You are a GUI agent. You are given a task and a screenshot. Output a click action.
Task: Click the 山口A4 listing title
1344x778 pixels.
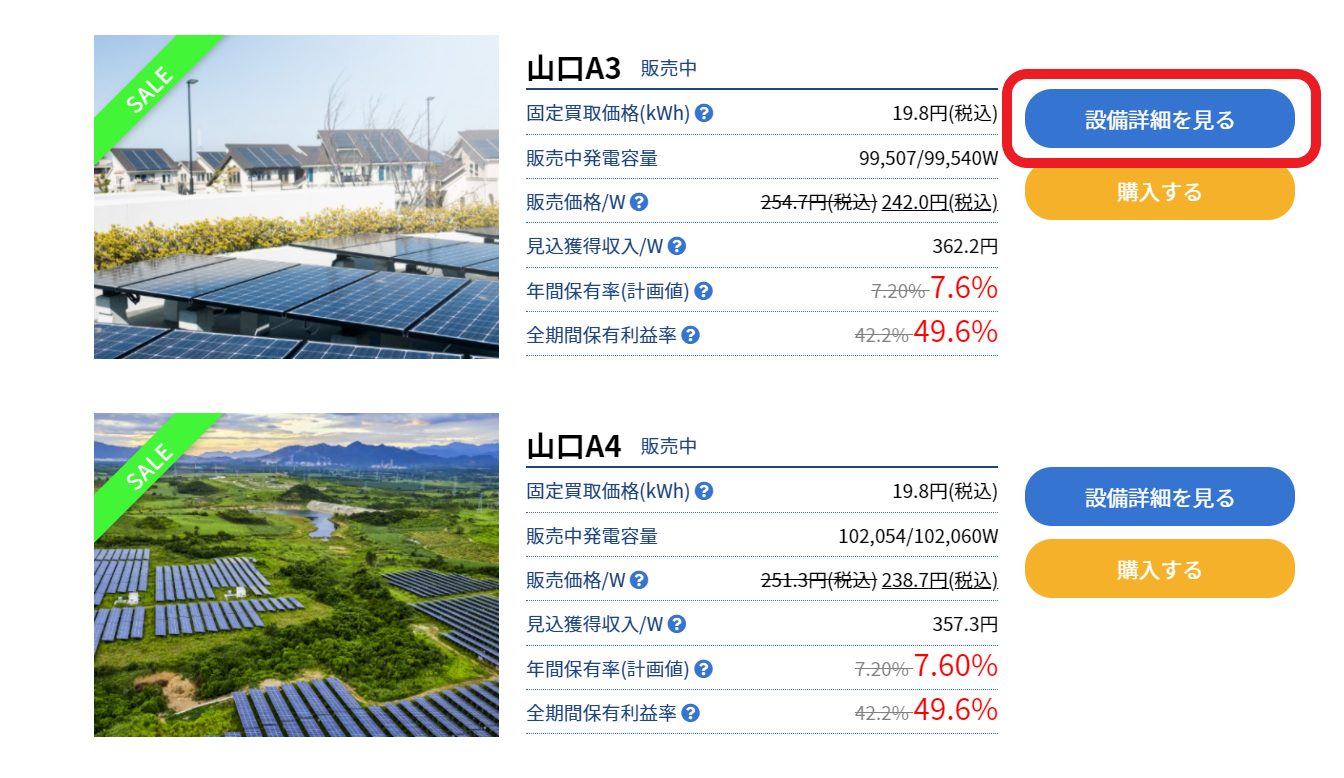pyautogui.click(x=574, y=446)
